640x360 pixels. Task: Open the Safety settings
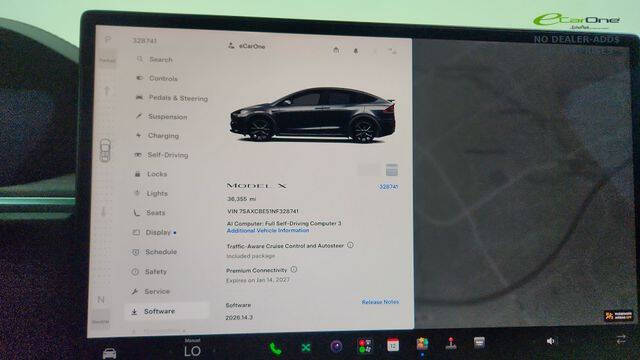point(149,271)
